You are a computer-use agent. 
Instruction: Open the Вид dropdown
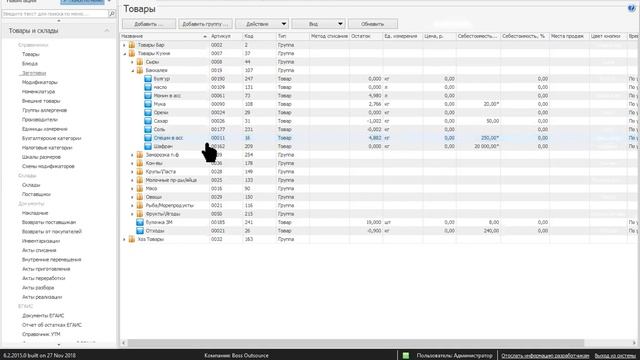click(318, 24)
